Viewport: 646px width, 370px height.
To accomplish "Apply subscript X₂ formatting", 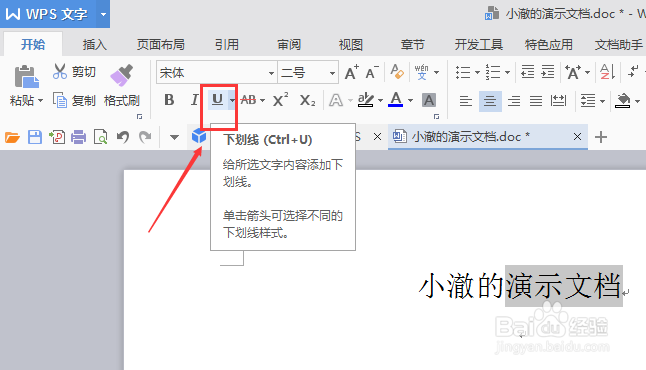I will coord(307,100).
